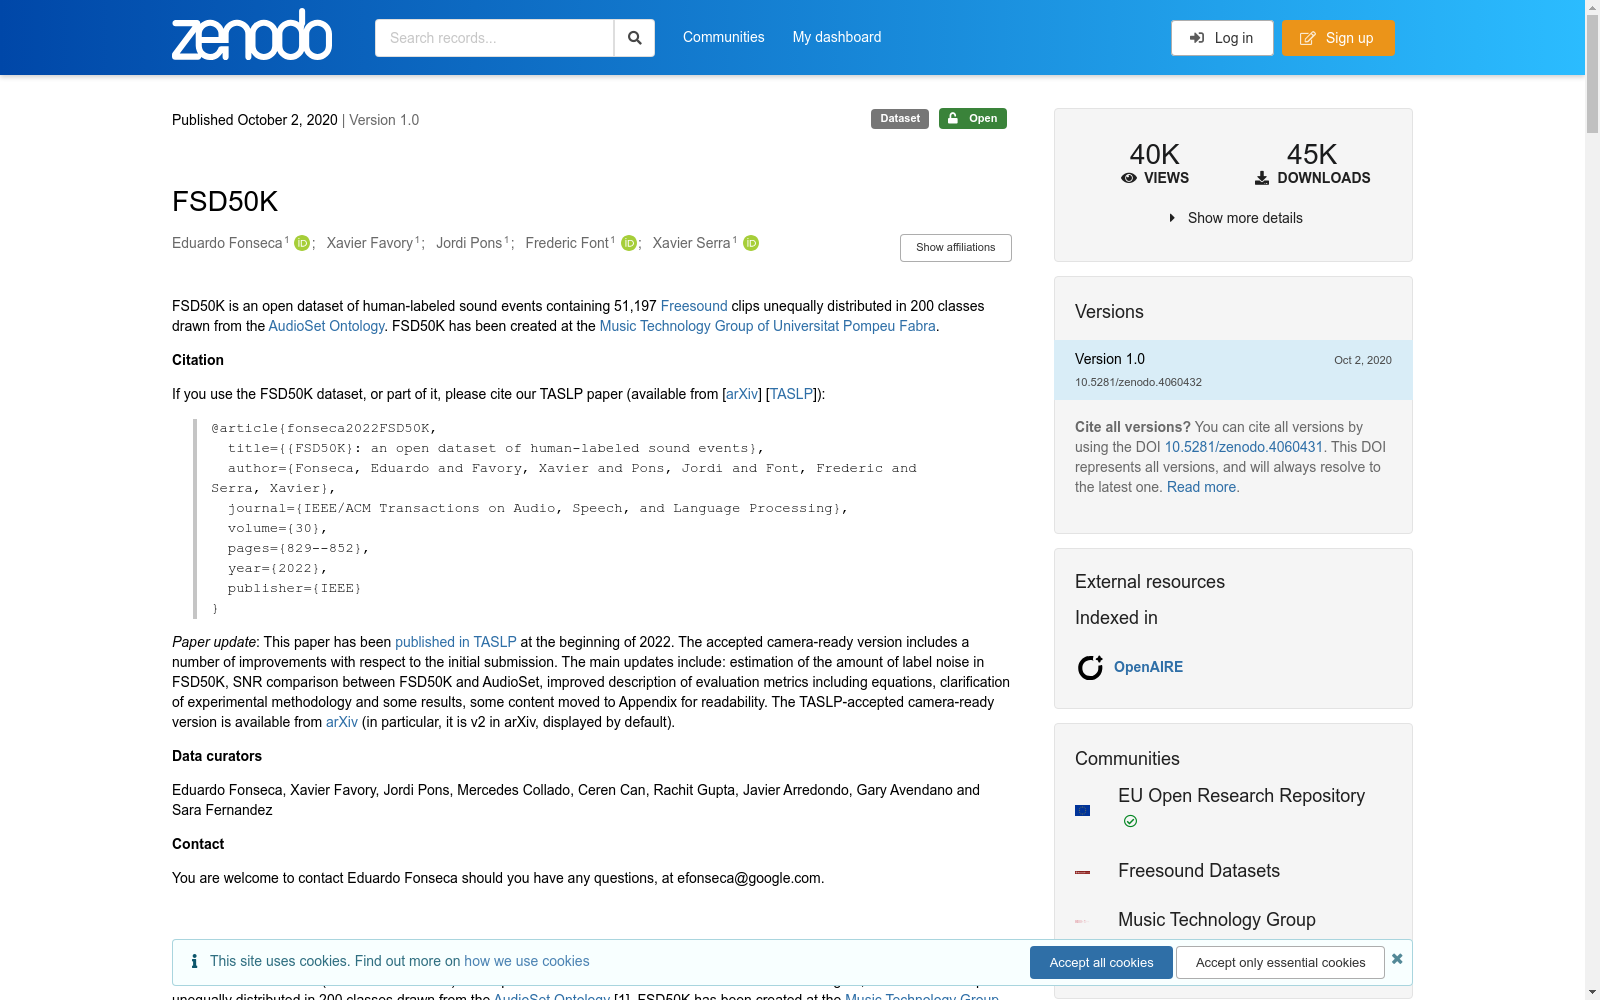Click the Sign up button
This screenshot has height=1000, width=1600.
pos(1338,38)
